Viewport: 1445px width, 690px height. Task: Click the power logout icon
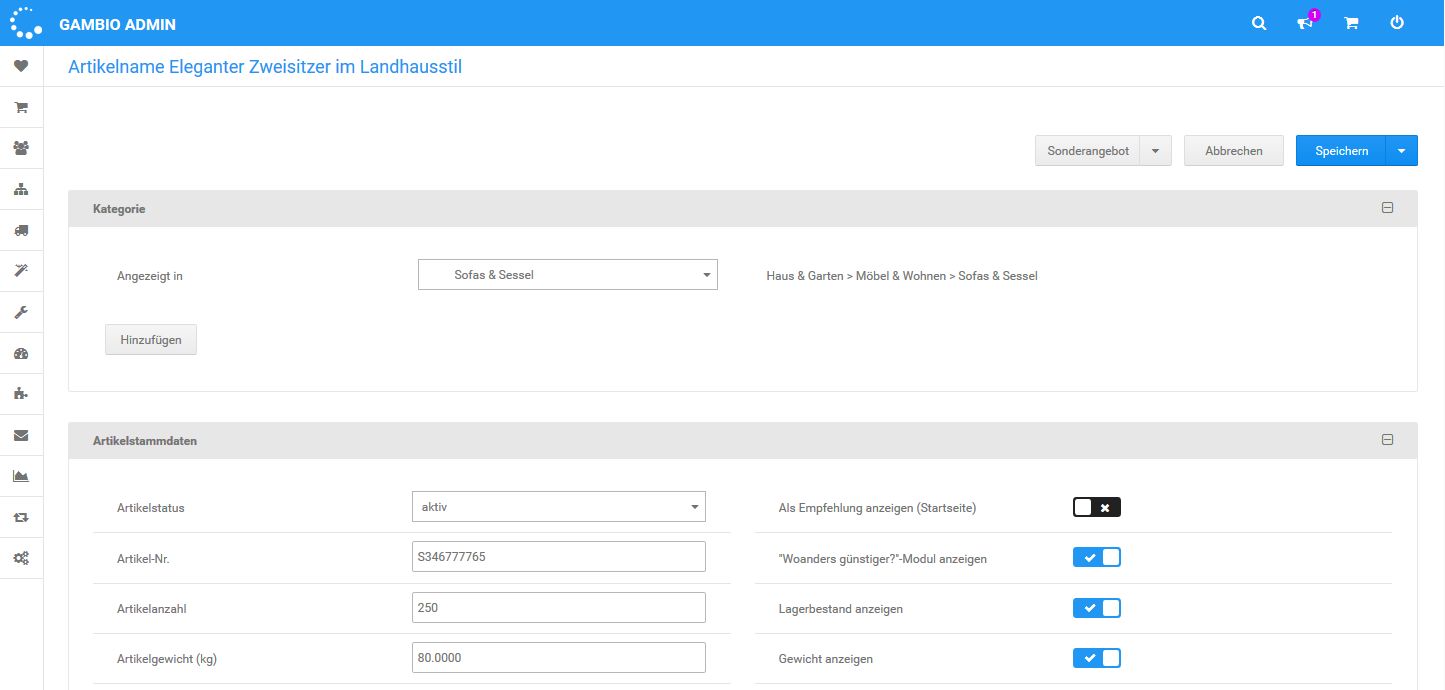tap(1397, 23)
